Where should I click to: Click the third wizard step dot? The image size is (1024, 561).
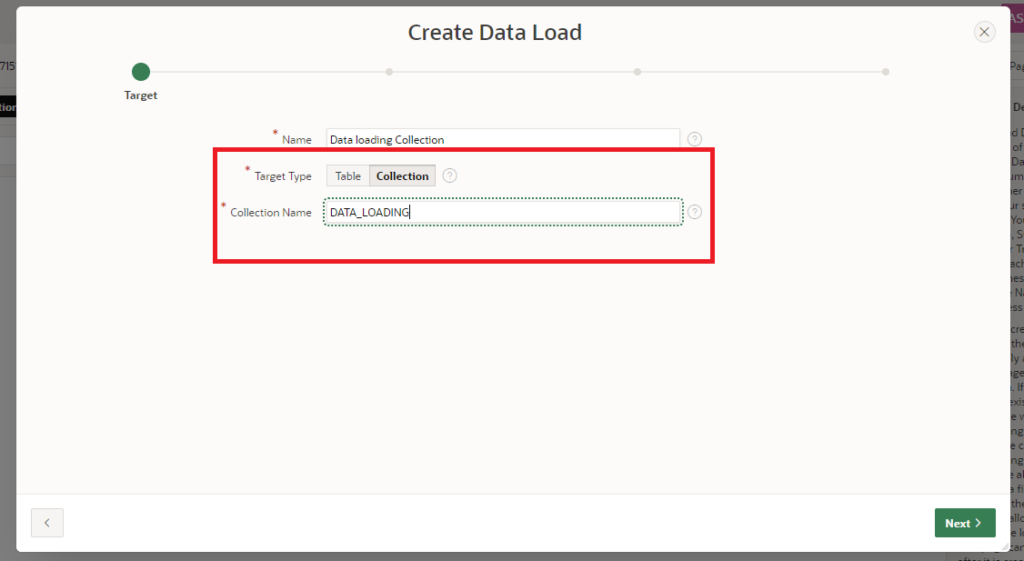(x=637, y=72)
